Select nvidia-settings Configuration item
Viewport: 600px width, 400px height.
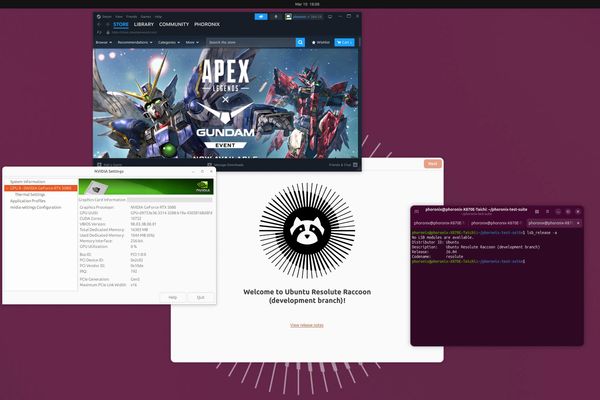click(x=36, y=207)
